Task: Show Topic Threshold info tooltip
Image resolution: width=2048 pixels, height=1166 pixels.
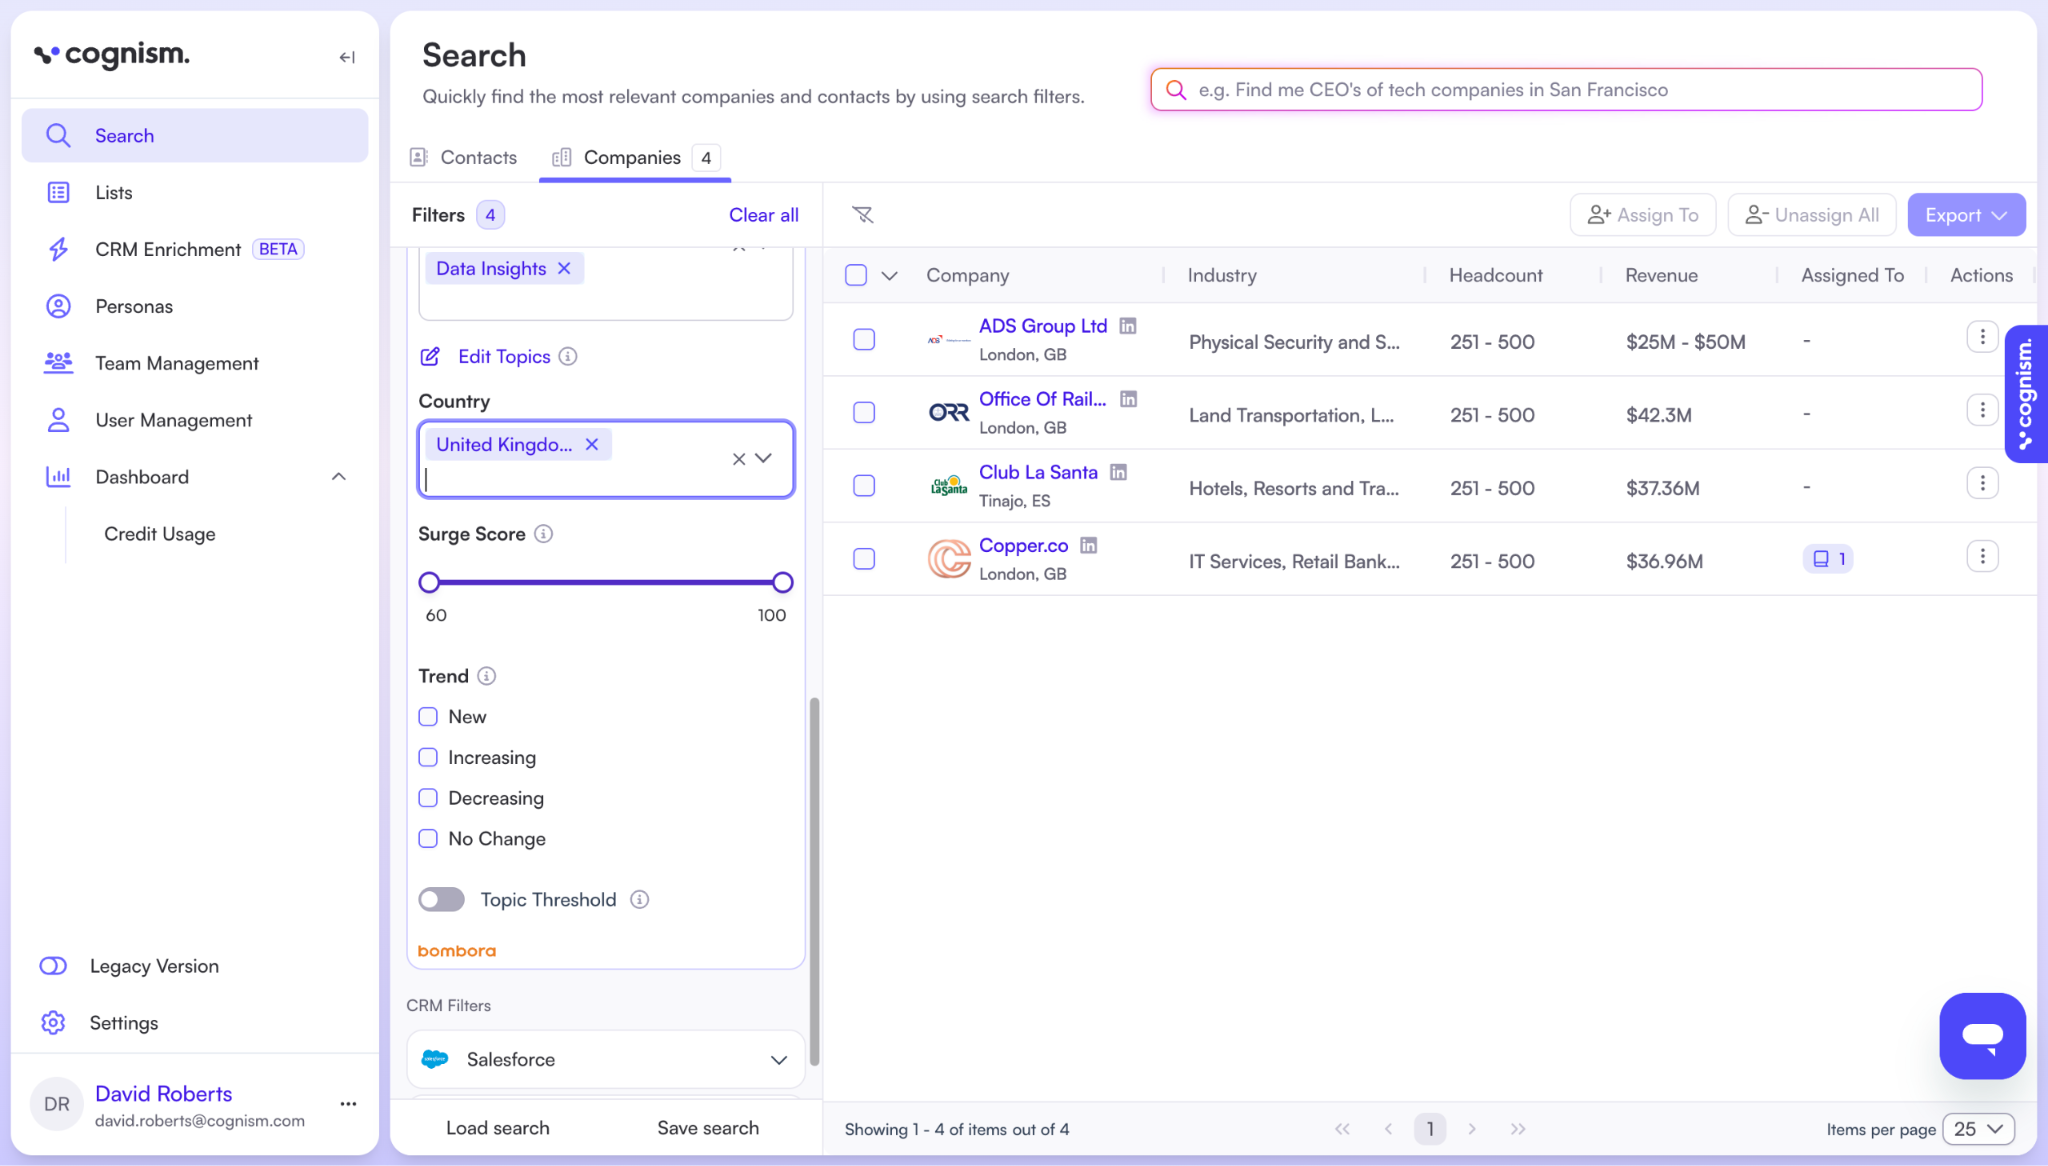Action: coord(639,900)
